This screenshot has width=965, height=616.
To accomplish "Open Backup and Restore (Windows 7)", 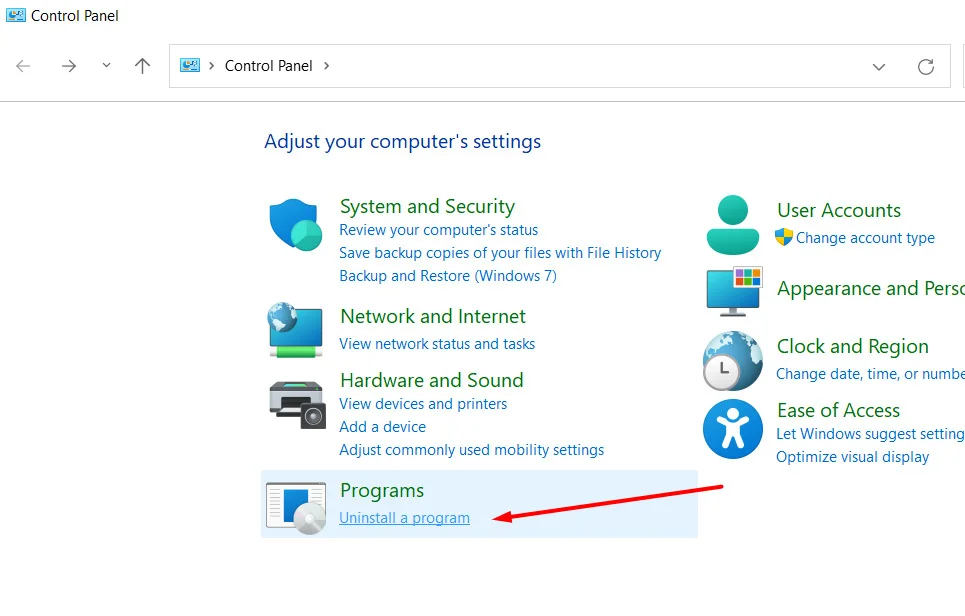I will 447,276.
